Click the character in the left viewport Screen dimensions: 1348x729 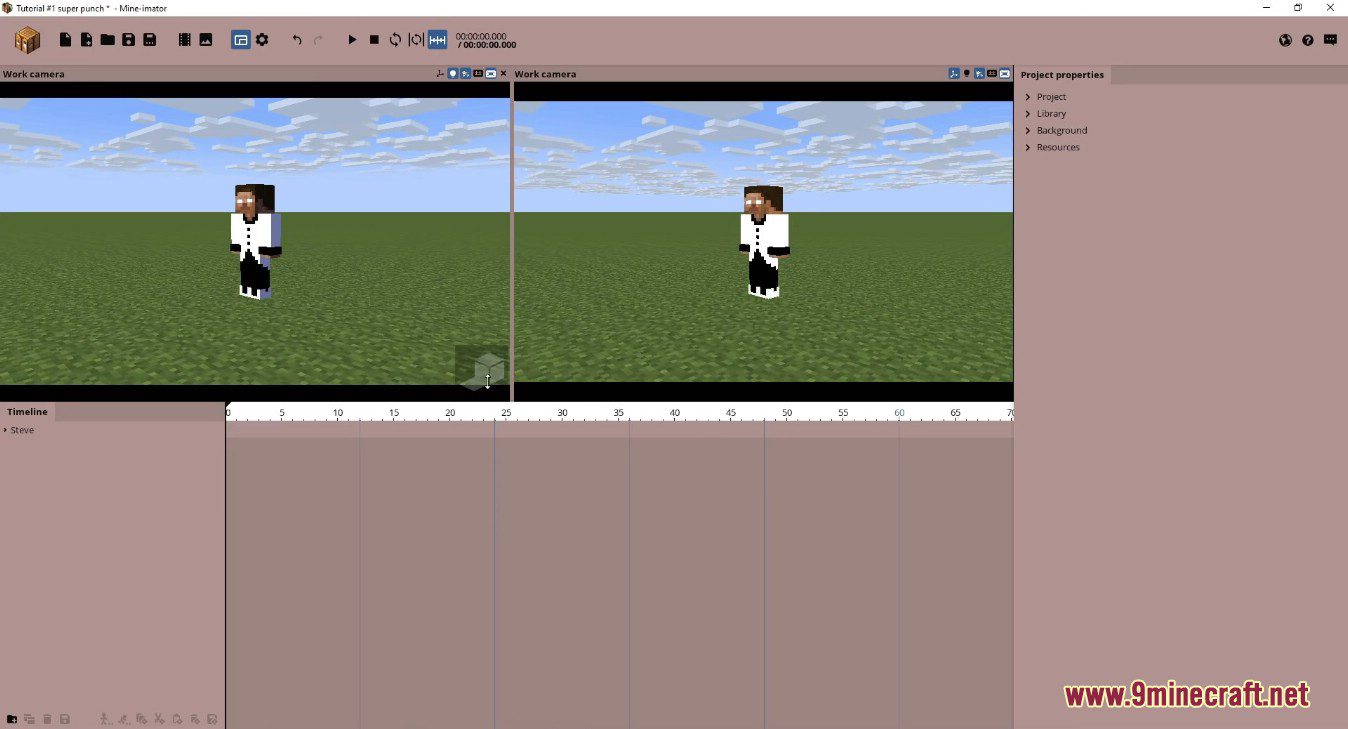tap(255, 241)
